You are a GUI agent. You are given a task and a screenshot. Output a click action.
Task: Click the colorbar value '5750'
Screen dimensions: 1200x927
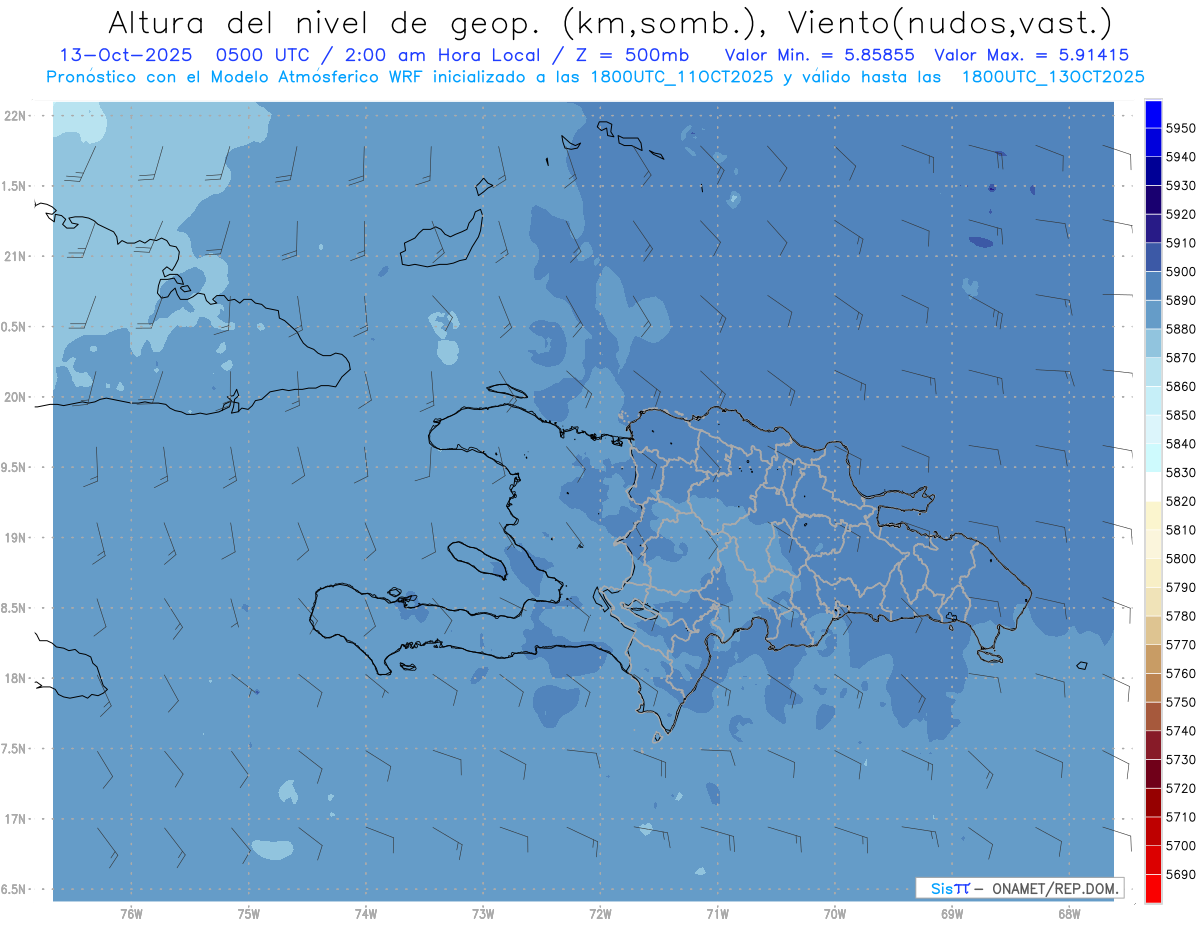pyautogui.click(x=1181, y=702)
